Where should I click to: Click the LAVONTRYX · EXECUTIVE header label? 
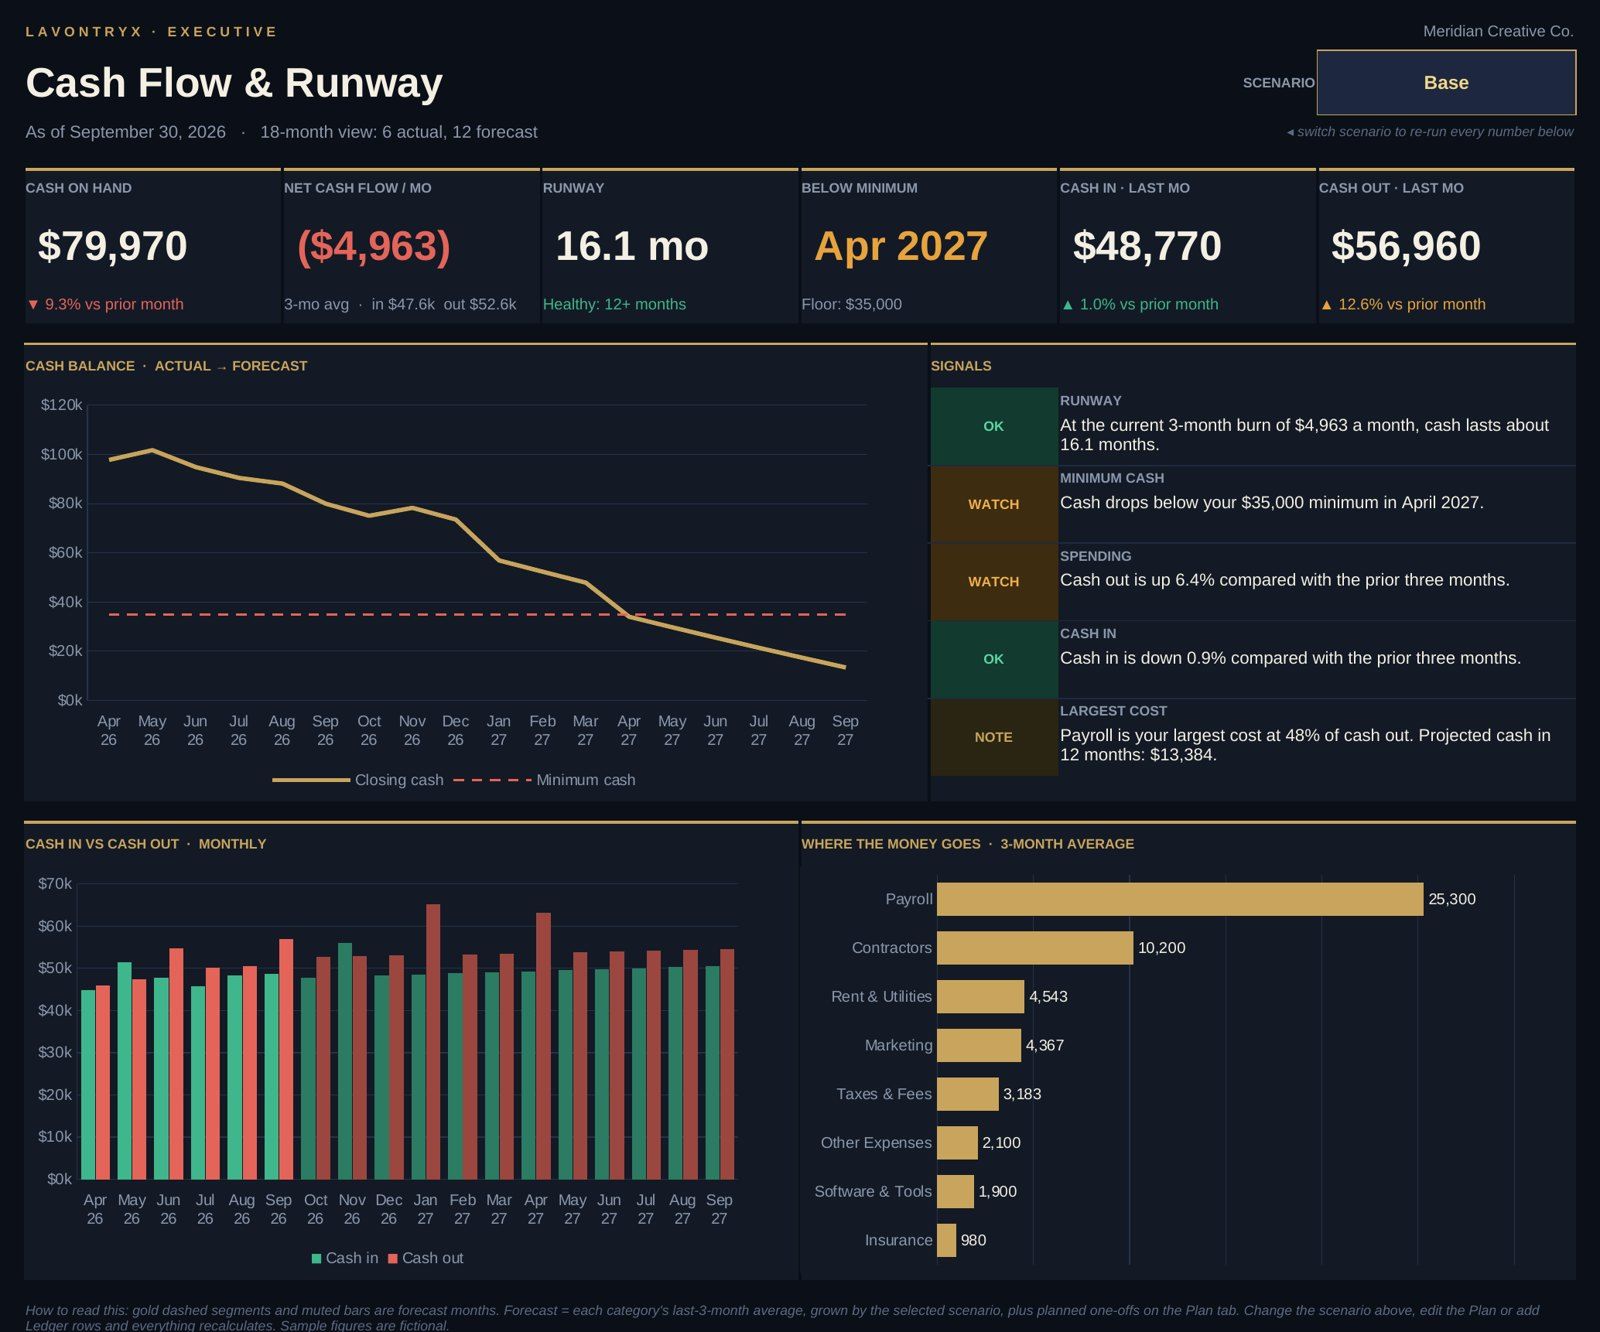click(x=151, y=32)
